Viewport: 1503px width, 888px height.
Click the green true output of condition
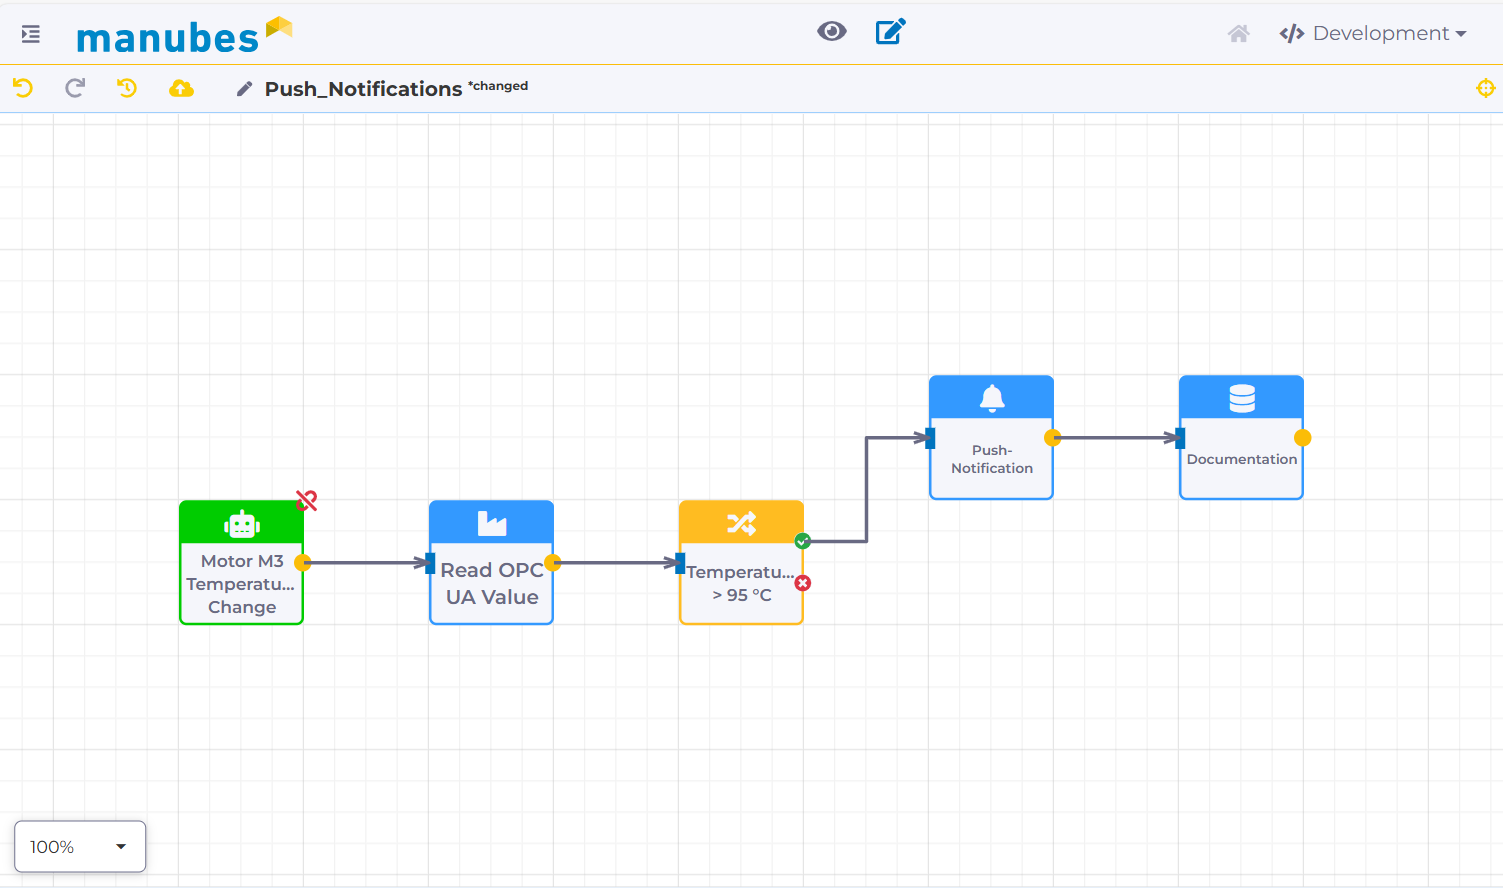pos(802,541)
